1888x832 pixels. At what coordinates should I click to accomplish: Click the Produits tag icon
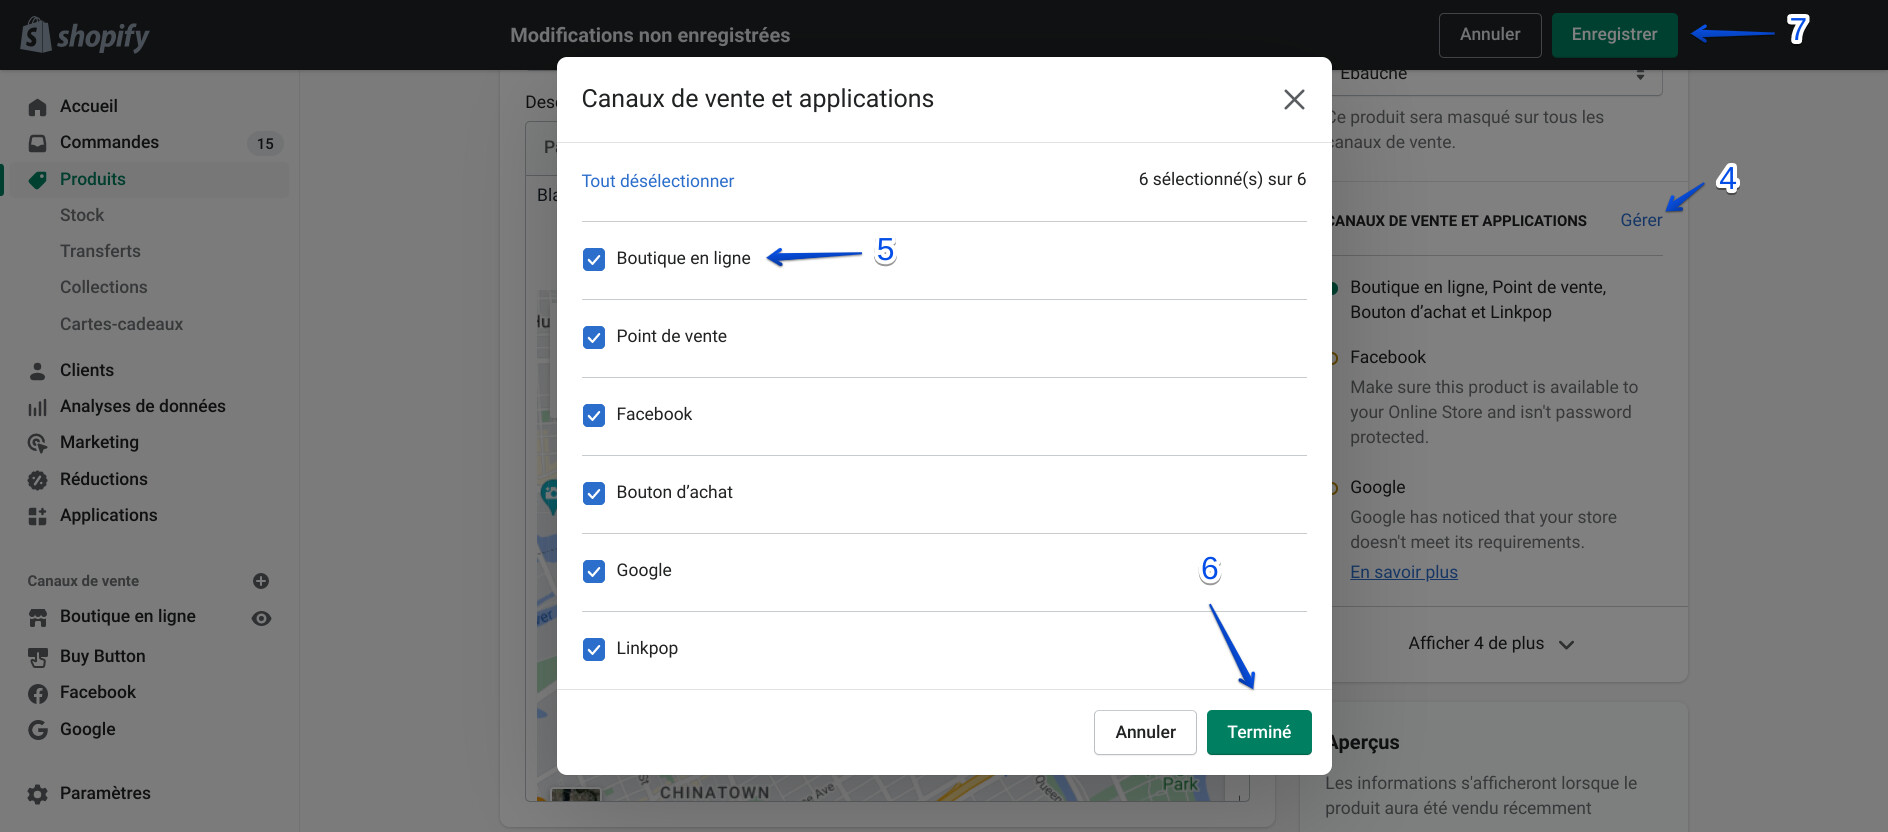[x=38, y=180]
